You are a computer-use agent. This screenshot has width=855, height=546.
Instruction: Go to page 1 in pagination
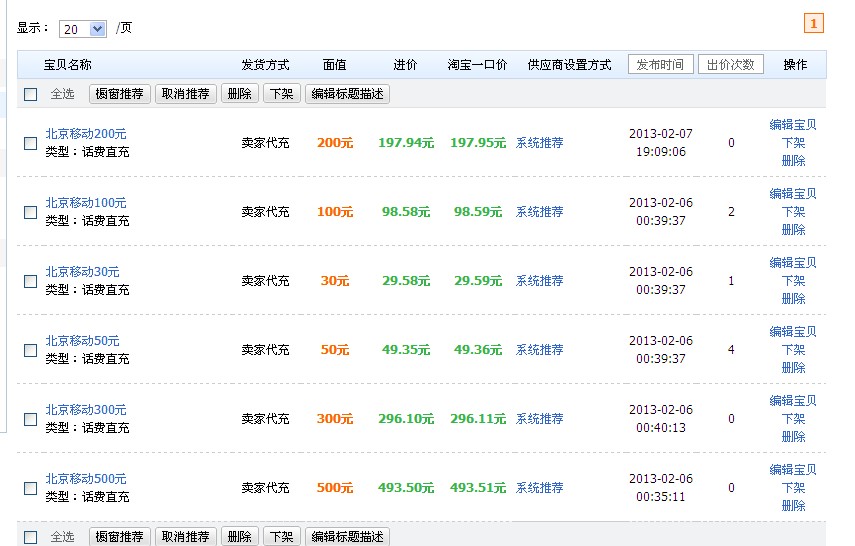click(x=814, y=23)
